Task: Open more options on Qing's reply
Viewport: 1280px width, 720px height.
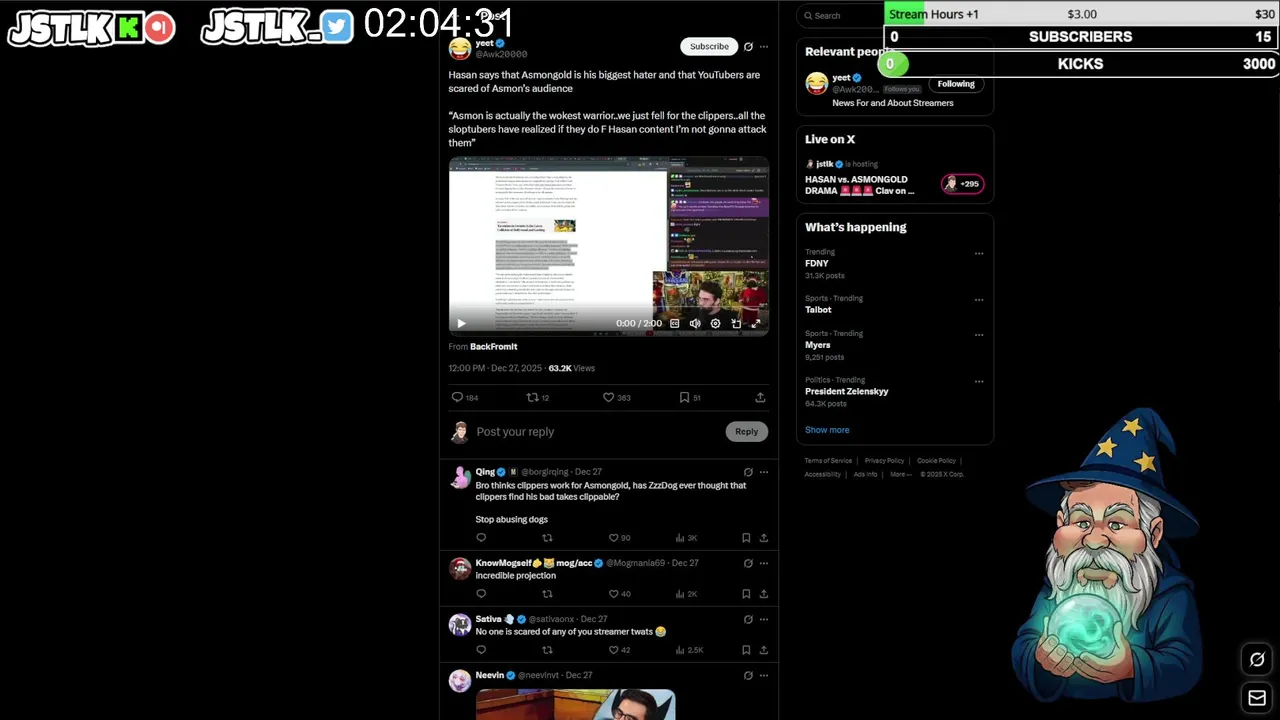Action: (764, 472)
